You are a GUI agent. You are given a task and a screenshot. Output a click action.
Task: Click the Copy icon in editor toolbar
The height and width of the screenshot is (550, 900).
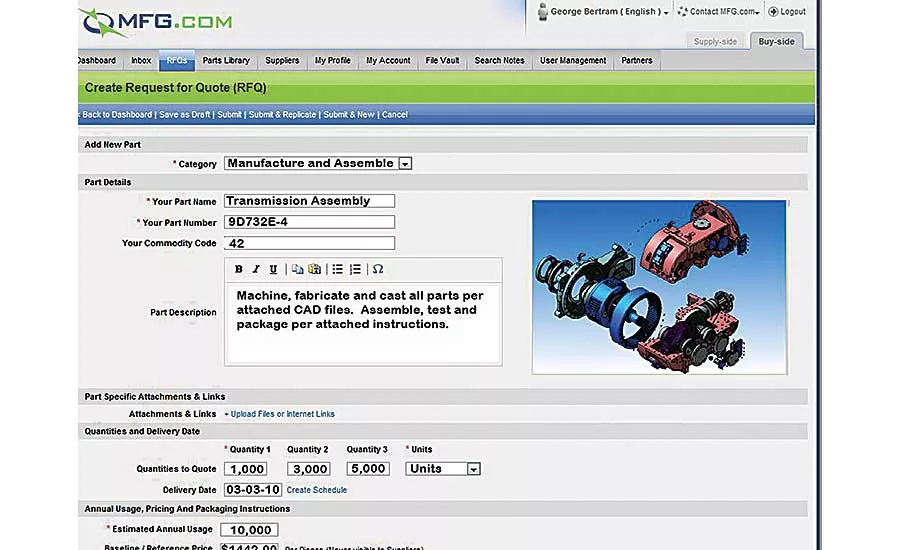click(x=297, y=269)
